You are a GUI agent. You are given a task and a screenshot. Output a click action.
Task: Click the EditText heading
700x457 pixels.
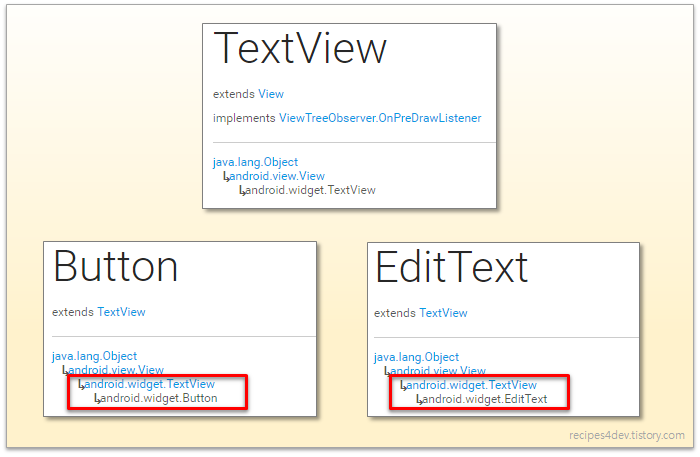pos(452,267)
